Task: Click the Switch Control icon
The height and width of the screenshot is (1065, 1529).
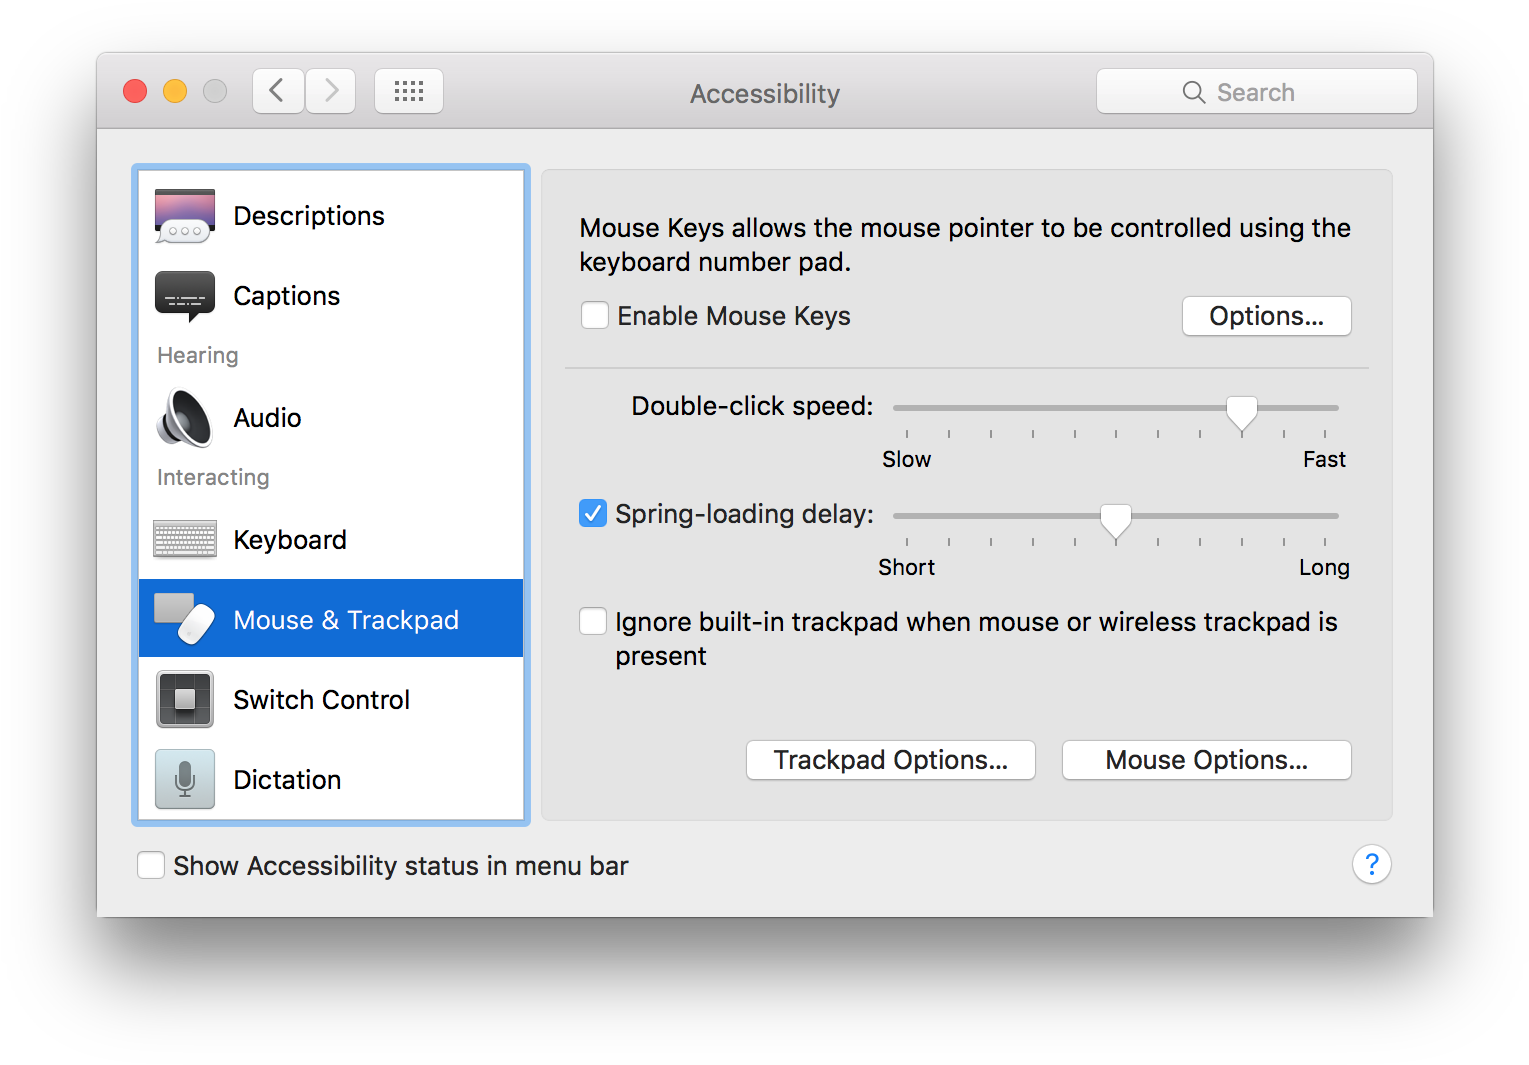Action: coord(184,699)
